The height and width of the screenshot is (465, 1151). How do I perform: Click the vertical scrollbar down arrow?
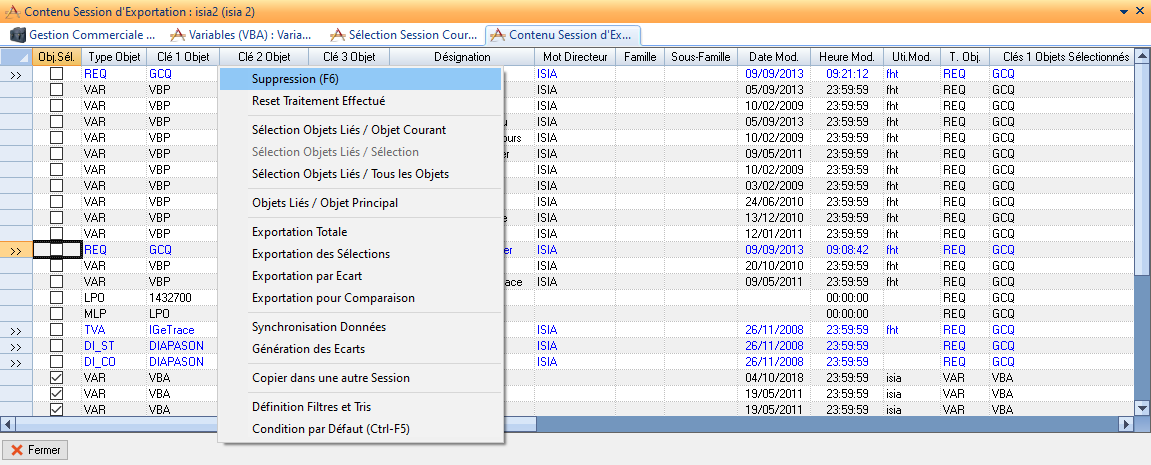coord(1142,406)
